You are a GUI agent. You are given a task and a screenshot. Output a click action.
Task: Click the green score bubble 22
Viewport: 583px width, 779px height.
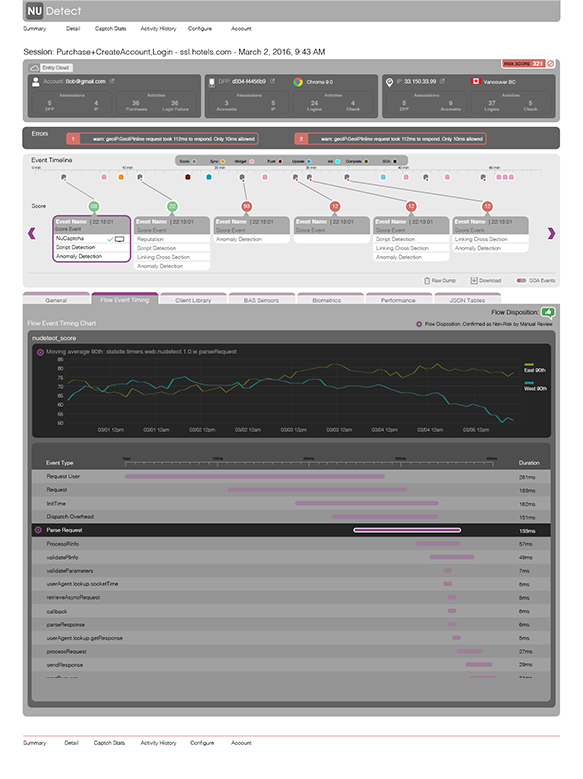pyautogui.click(x=172, y=206)
